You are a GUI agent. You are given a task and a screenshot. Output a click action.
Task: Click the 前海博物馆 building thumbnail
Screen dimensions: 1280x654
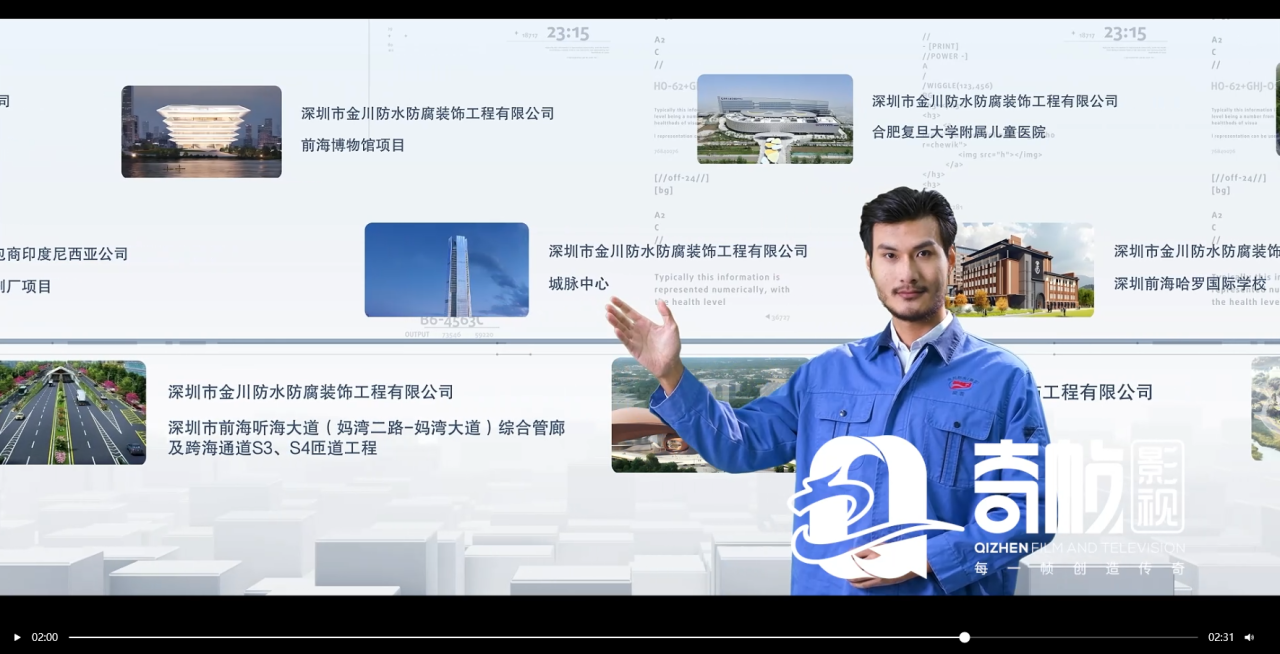pos(201,132)
